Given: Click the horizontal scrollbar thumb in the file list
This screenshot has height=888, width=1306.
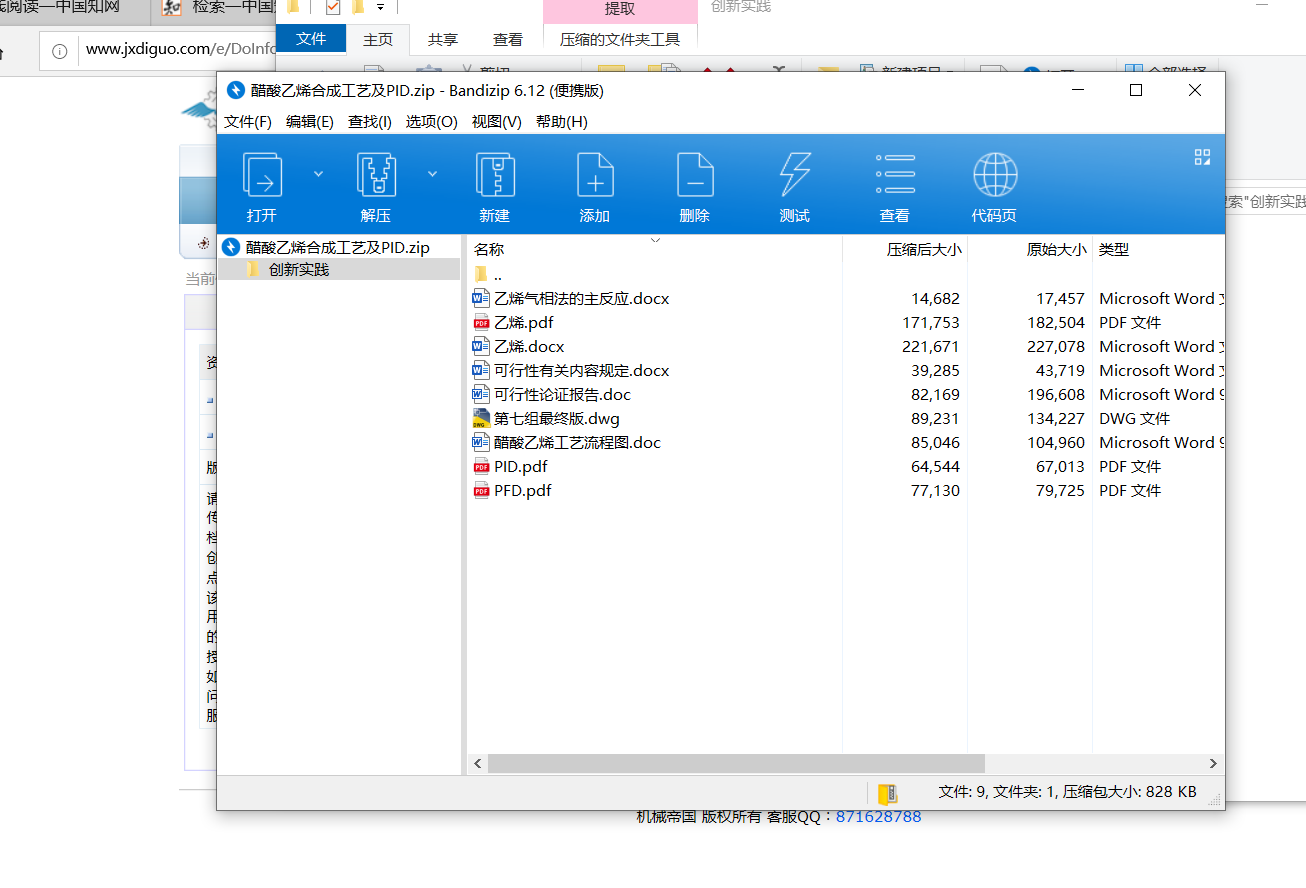Looking at the screenshot, I should coord(737,763).
